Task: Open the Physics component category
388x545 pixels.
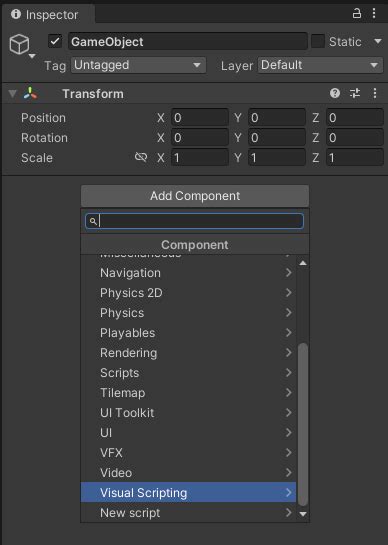Action: point(188,313)
